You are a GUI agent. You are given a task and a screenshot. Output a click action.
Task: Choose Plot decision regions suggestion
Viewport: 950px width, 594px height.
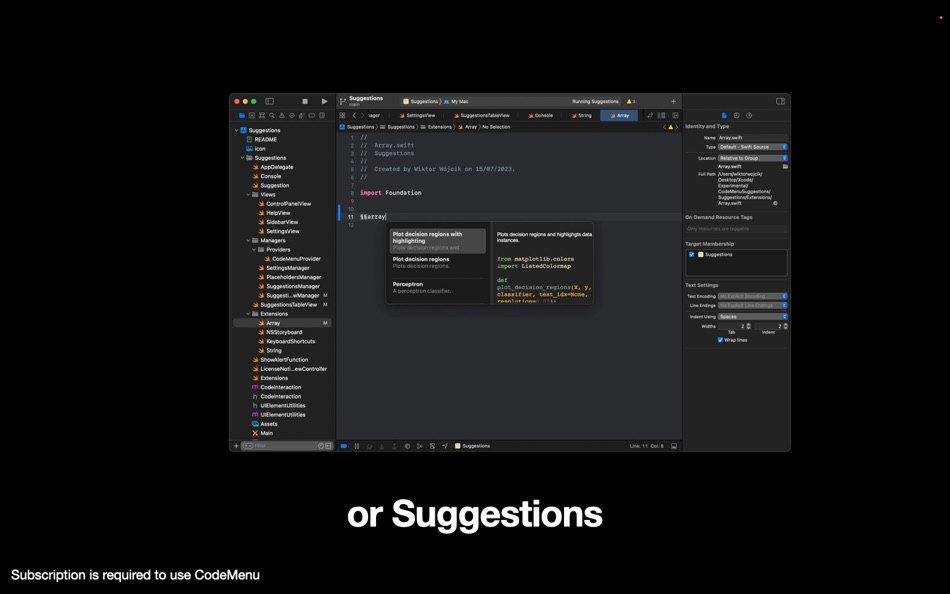click(x=437, y=262)
